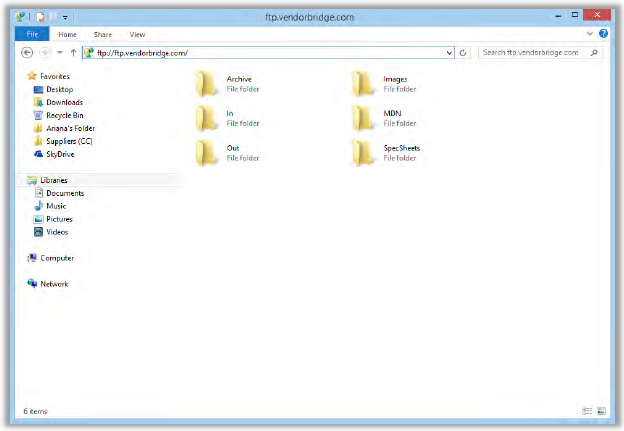Screen dimensions: 624x431
Task: Click the Downloads icon in Favorites
Action: coord(38,102)
